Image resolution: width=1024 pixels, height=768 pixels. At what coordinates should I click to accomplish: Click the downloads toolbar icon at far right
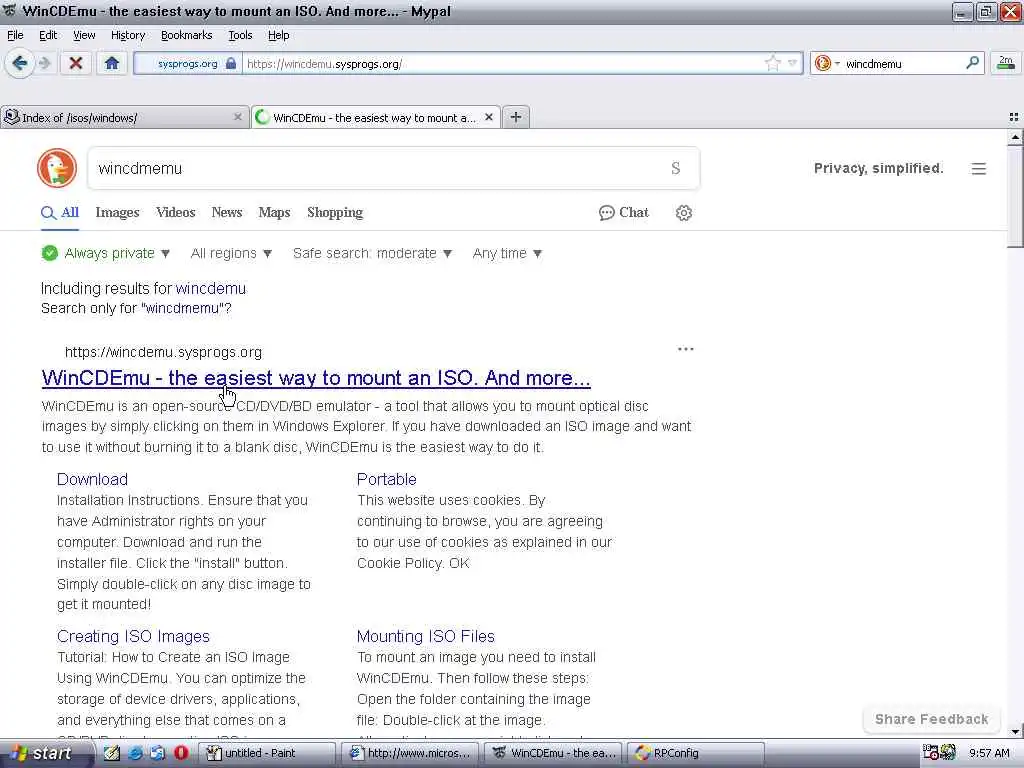point(1006,63)
